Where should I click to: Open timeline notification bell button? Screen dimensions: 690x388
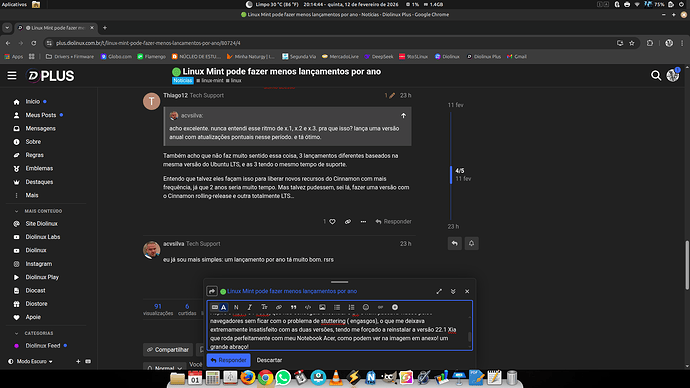[471, 243]
